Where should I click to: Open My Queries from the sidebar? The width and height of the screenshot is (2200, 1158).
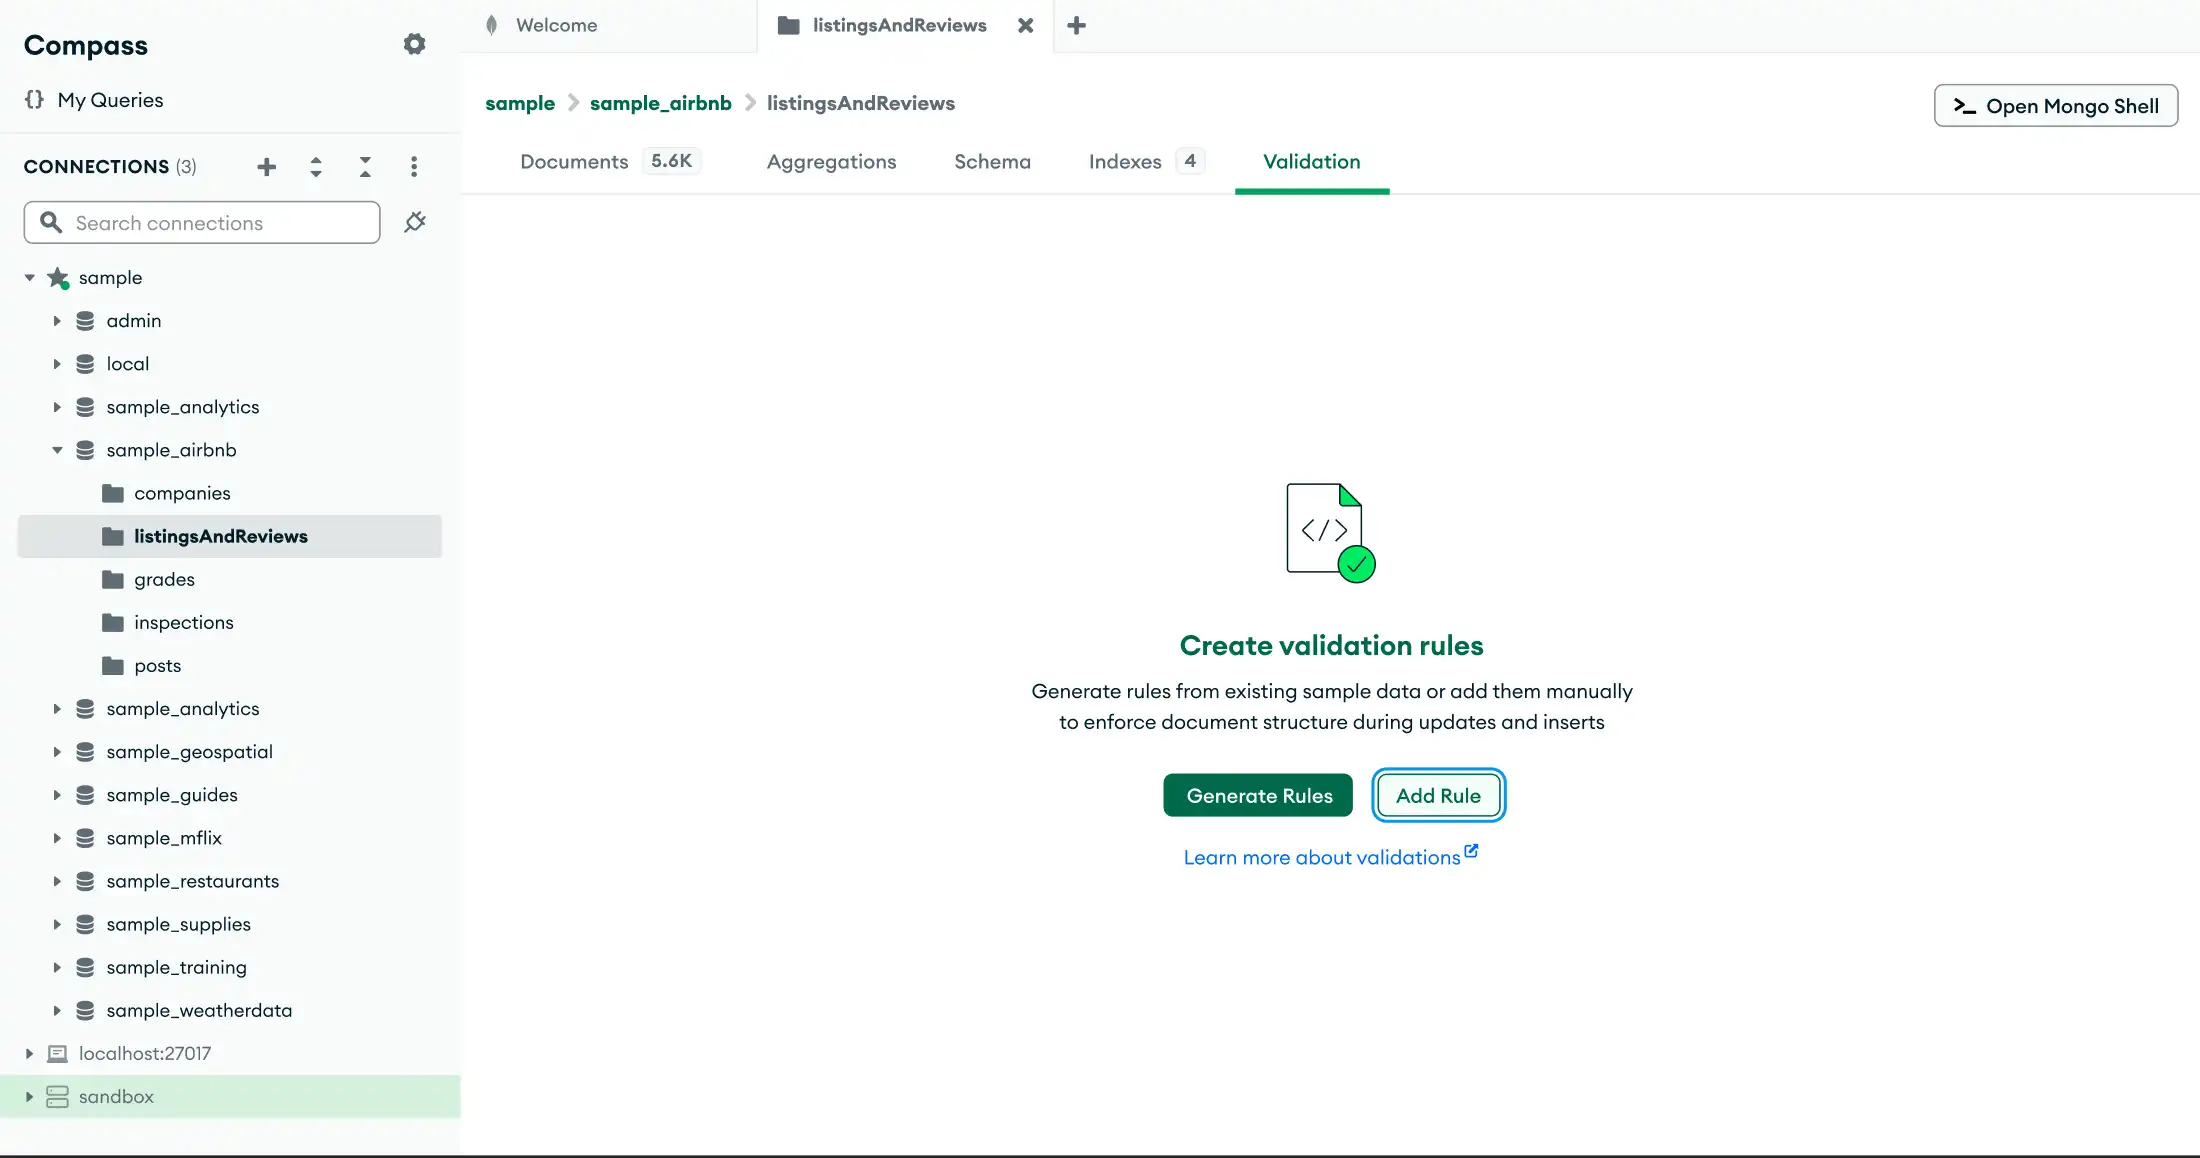109,99
